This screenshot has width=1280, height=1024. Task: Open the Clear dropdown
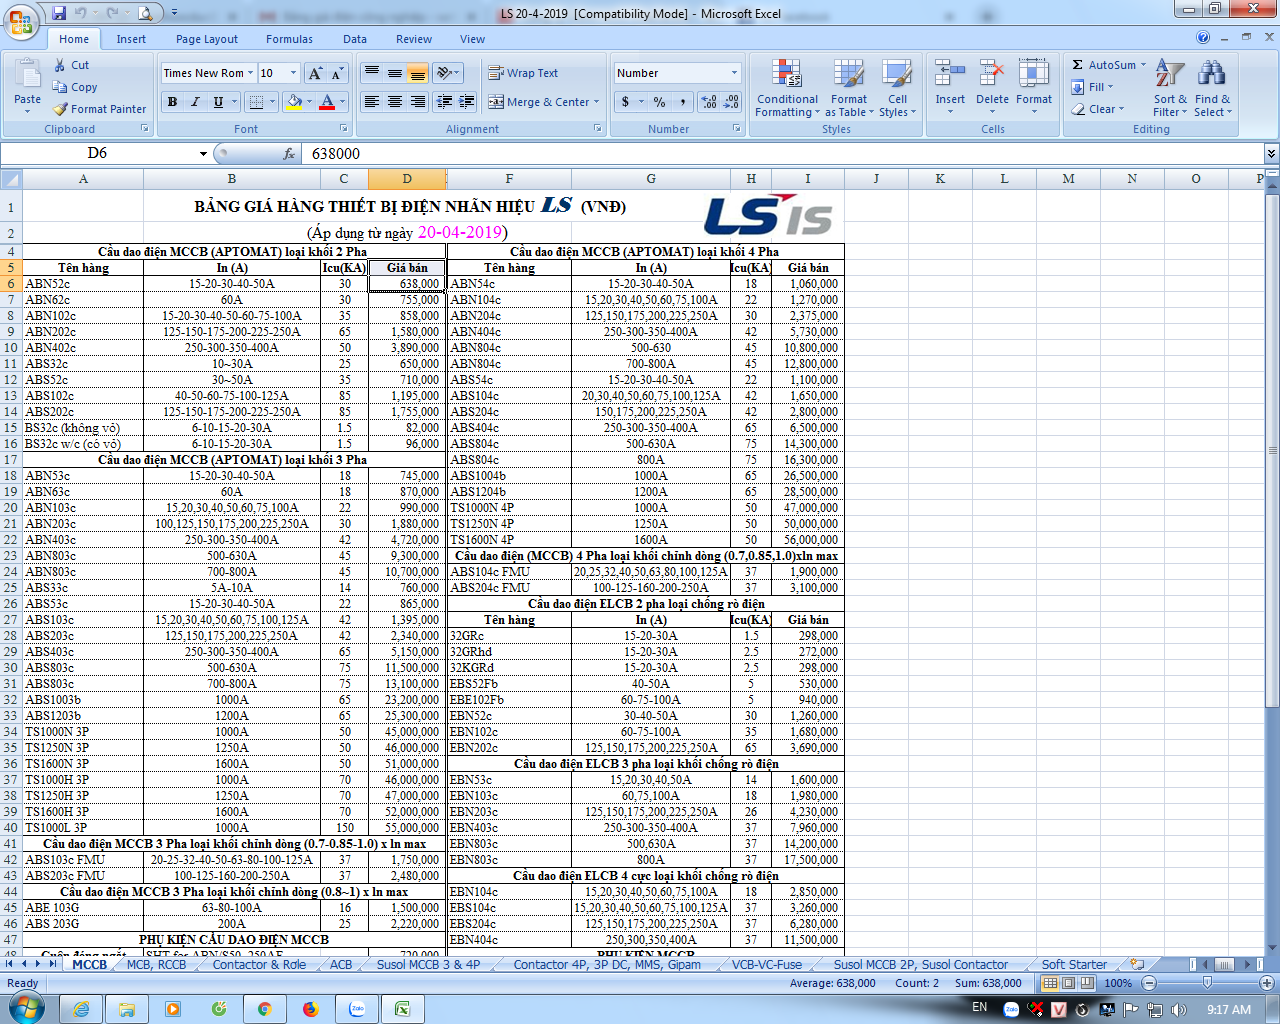click(x=1098, y=109)
